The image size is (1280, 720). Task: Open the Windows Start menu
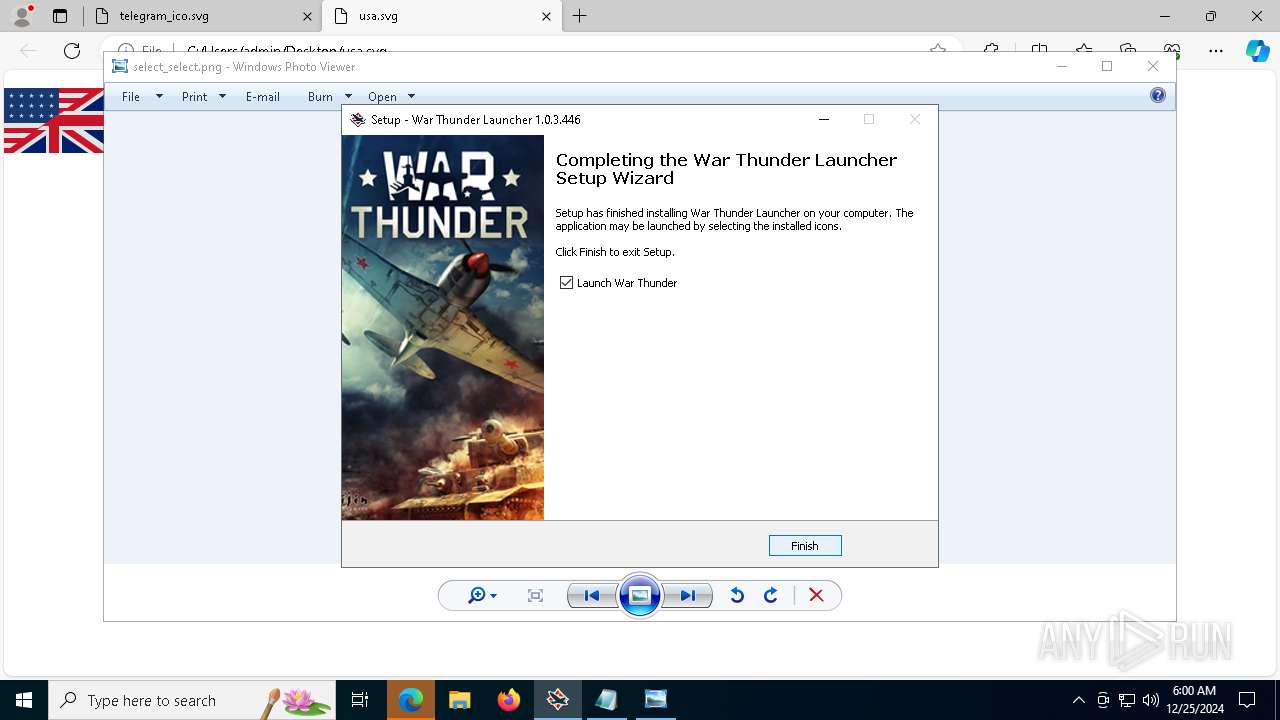pos(24,700)
